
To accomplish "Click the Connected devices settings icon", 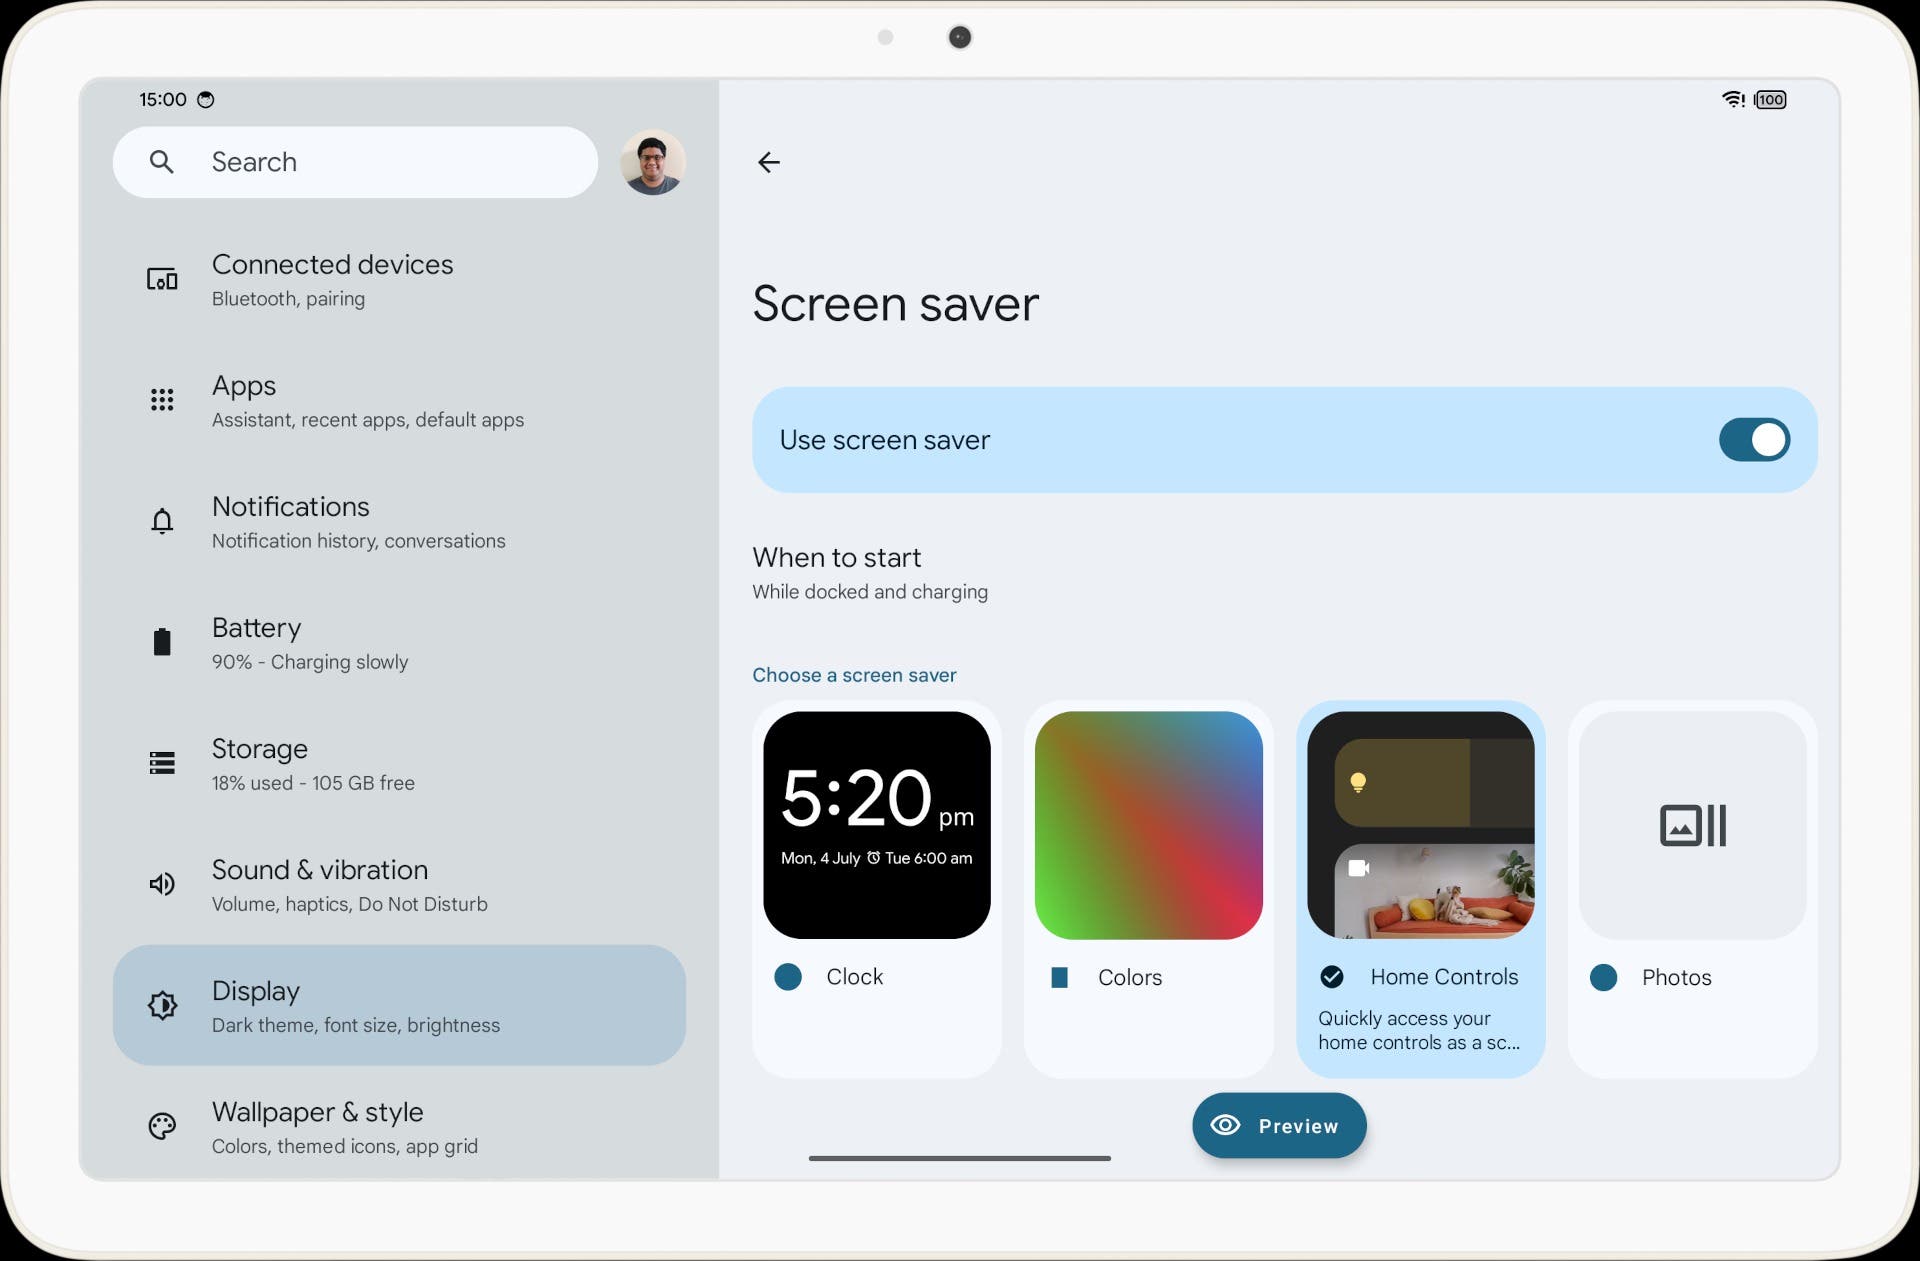I will coord(160,279).
